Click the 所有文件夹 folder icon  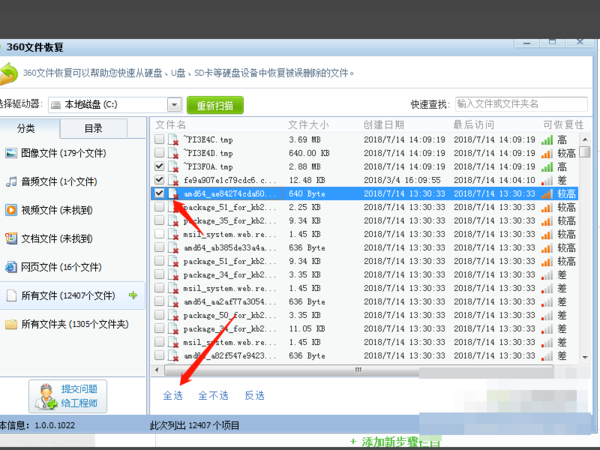coord(12,324)
